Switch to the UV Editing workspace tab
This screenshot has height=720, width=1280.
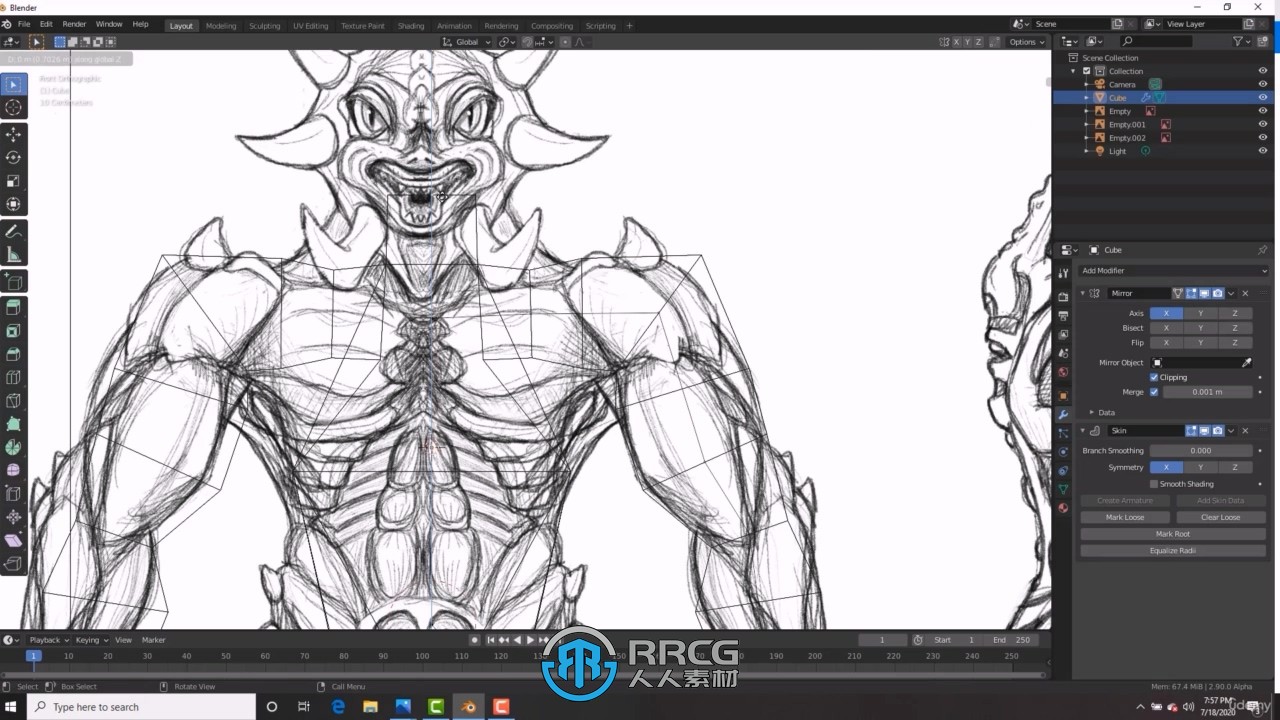coord(310,26)
